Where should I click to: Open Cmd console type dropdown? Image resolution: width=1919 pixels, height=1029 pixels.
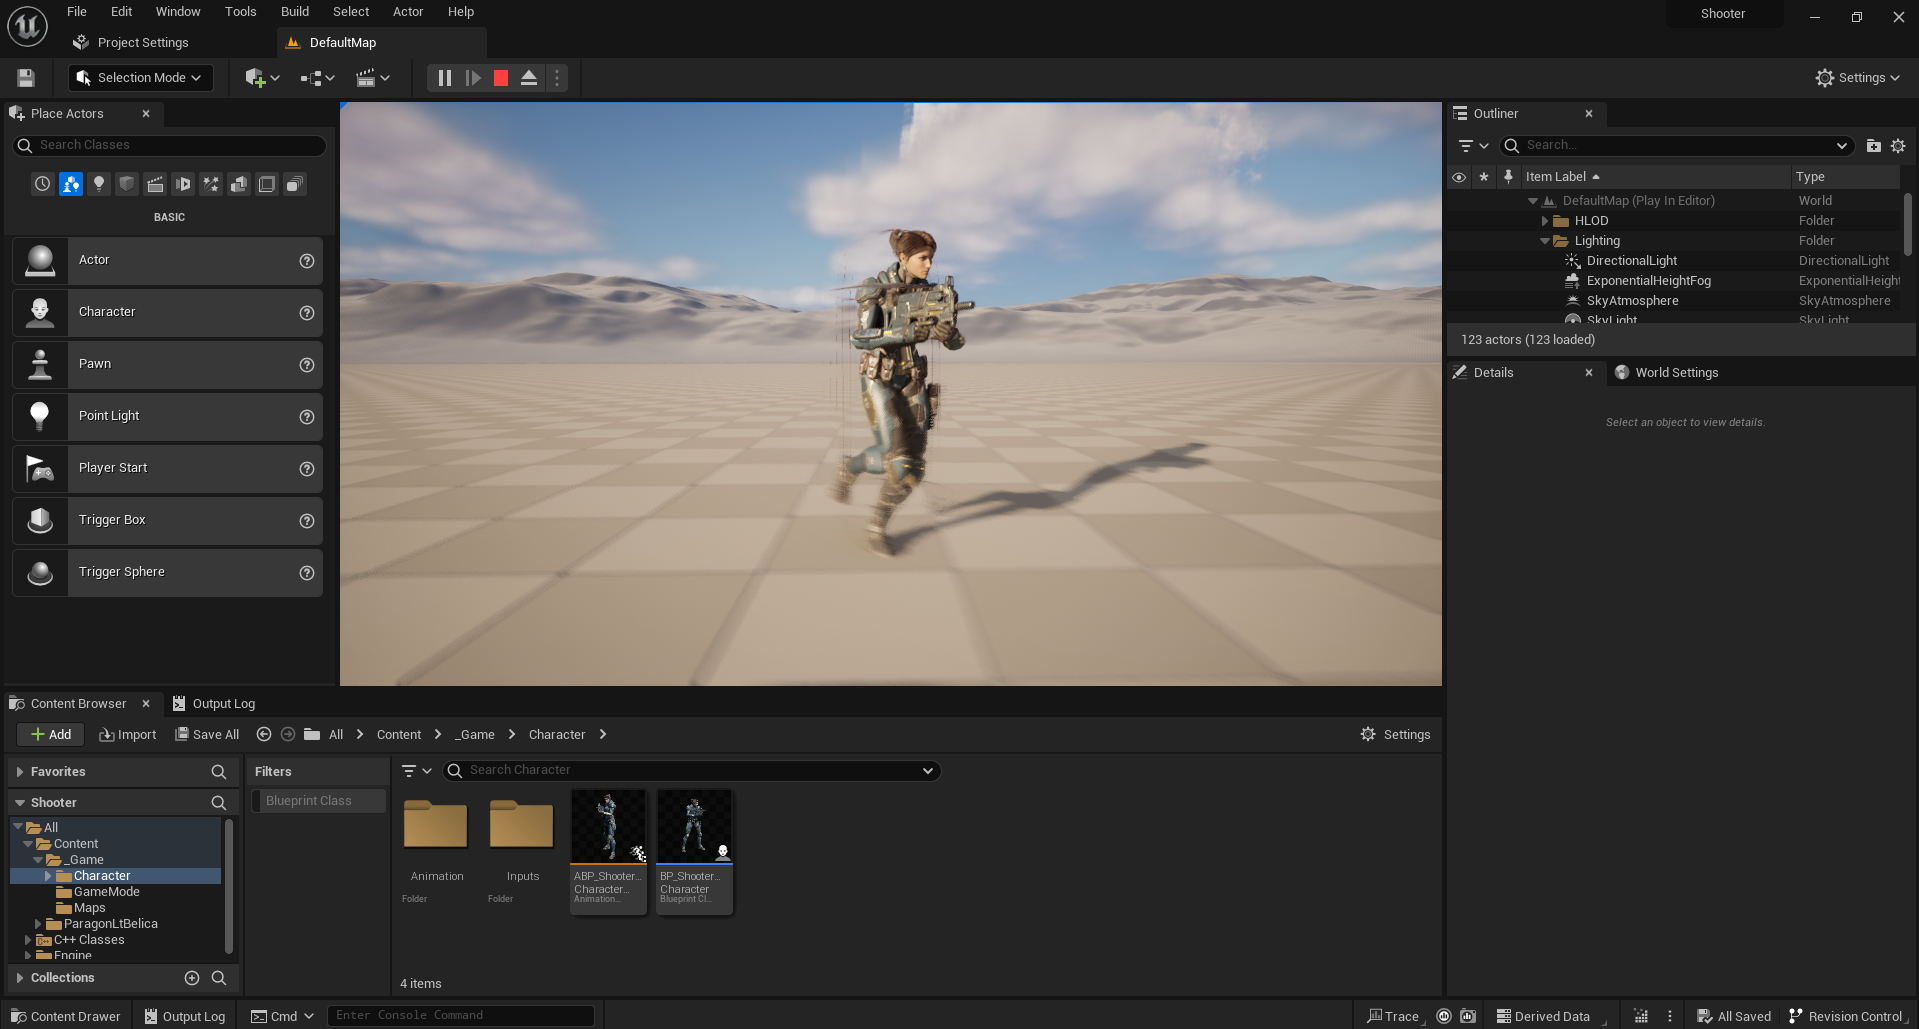283,1016
